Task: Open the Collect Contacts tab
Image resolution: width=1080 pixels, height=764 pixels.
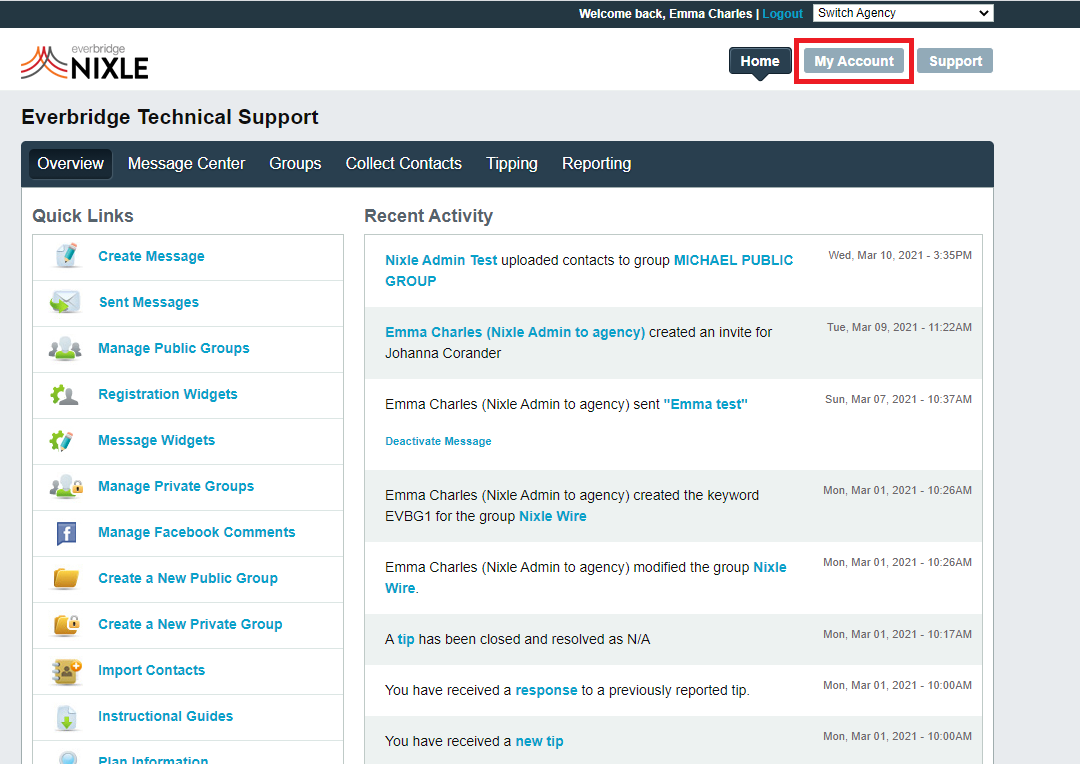Action: point(404,164)
